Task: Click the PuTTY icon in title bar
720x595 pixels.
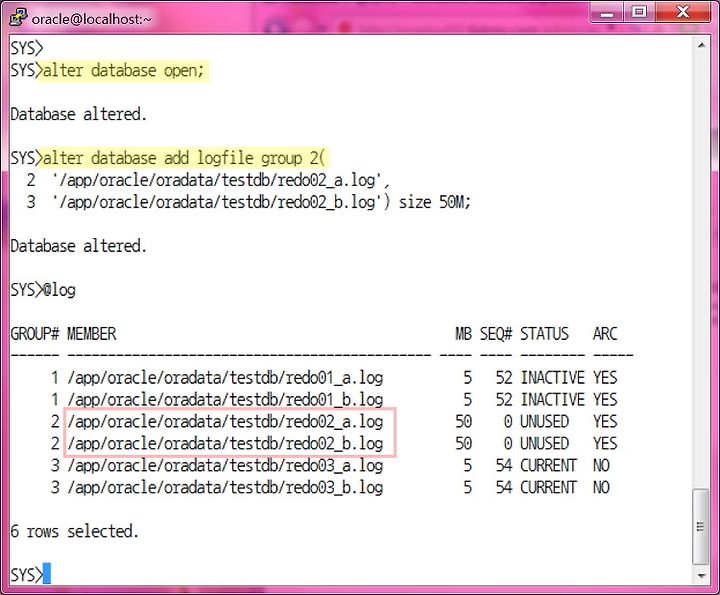Action: (18, 18)
